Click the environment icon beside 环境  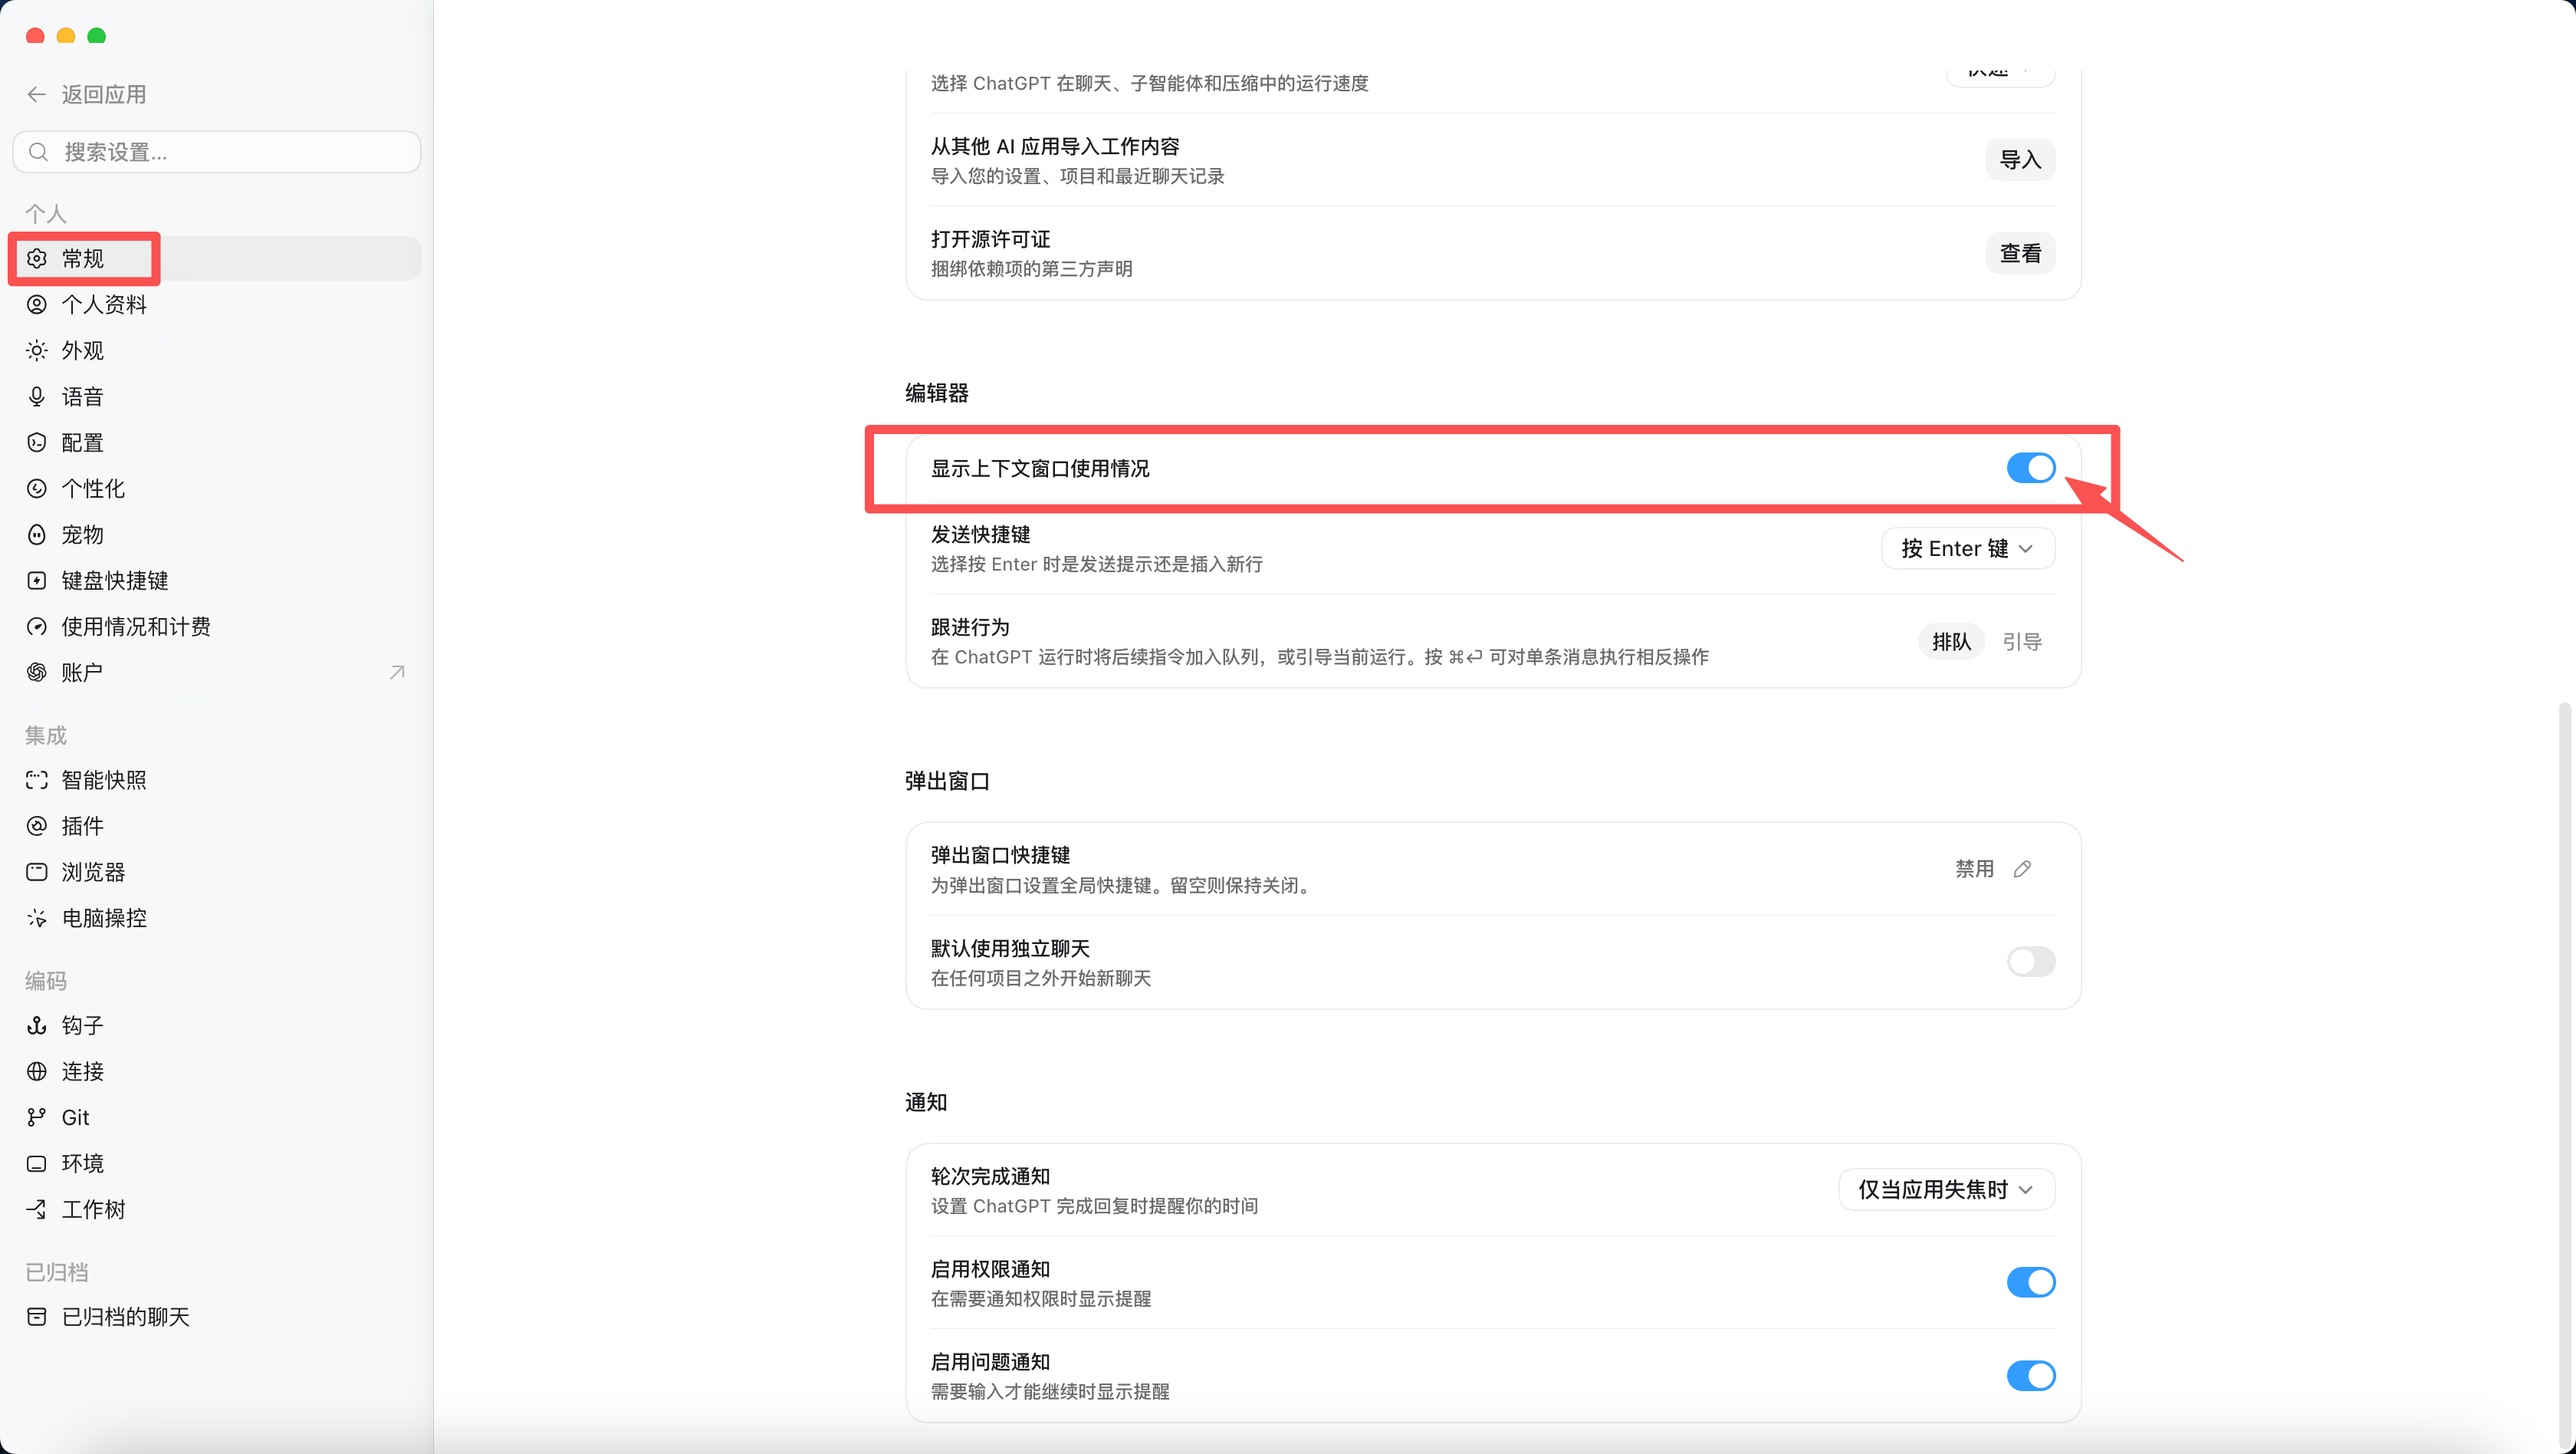(37, 1163)
